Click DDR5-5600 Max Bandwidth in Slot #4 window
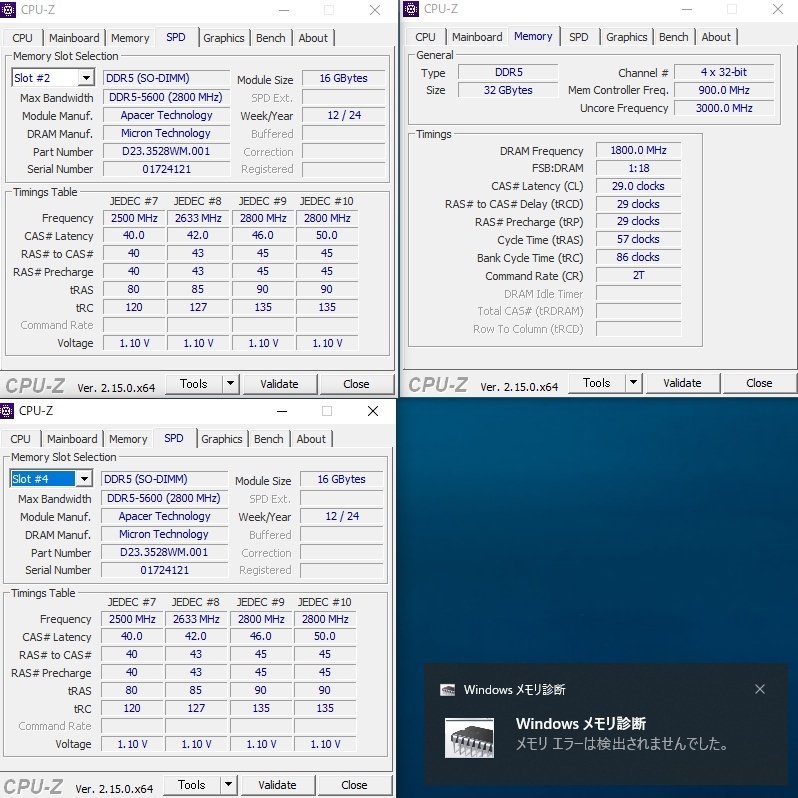 click(x=164, y=498)
